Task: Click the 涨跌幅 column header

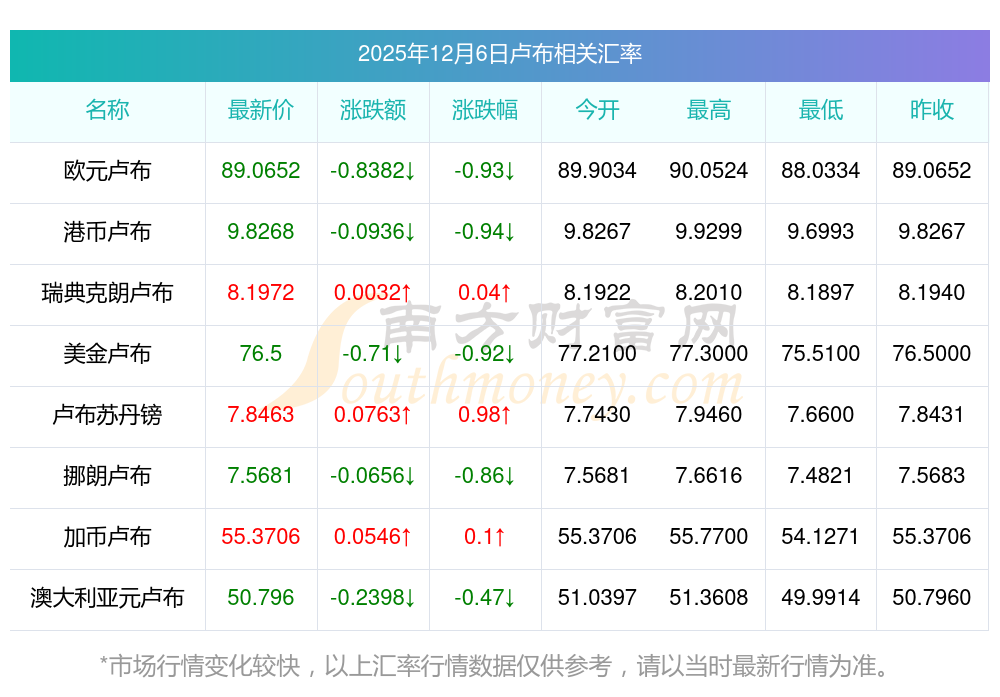Action: pos(485,110)
